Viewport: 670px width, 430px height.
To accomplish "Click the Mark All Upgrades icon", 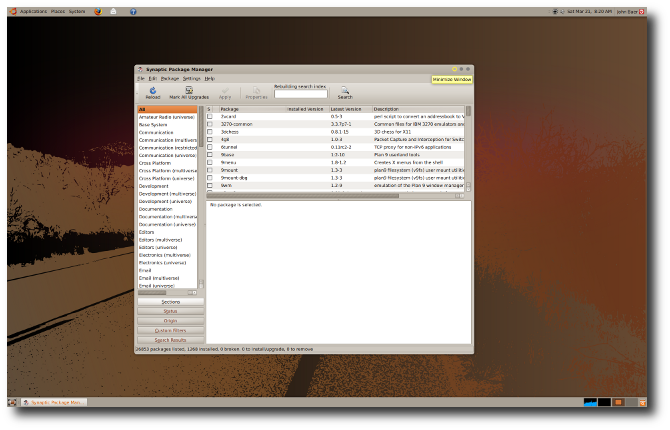I will click(189, 90).
